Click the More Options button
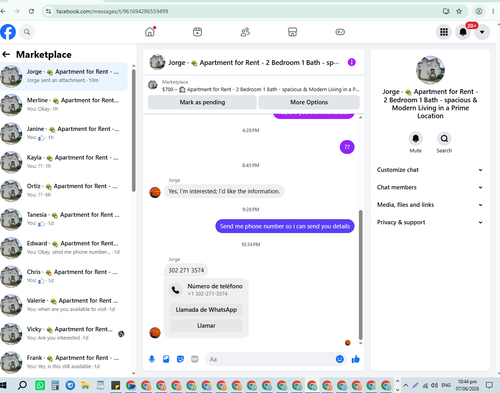The width and height of the screenshot is (500, 393). click(309, 102)
